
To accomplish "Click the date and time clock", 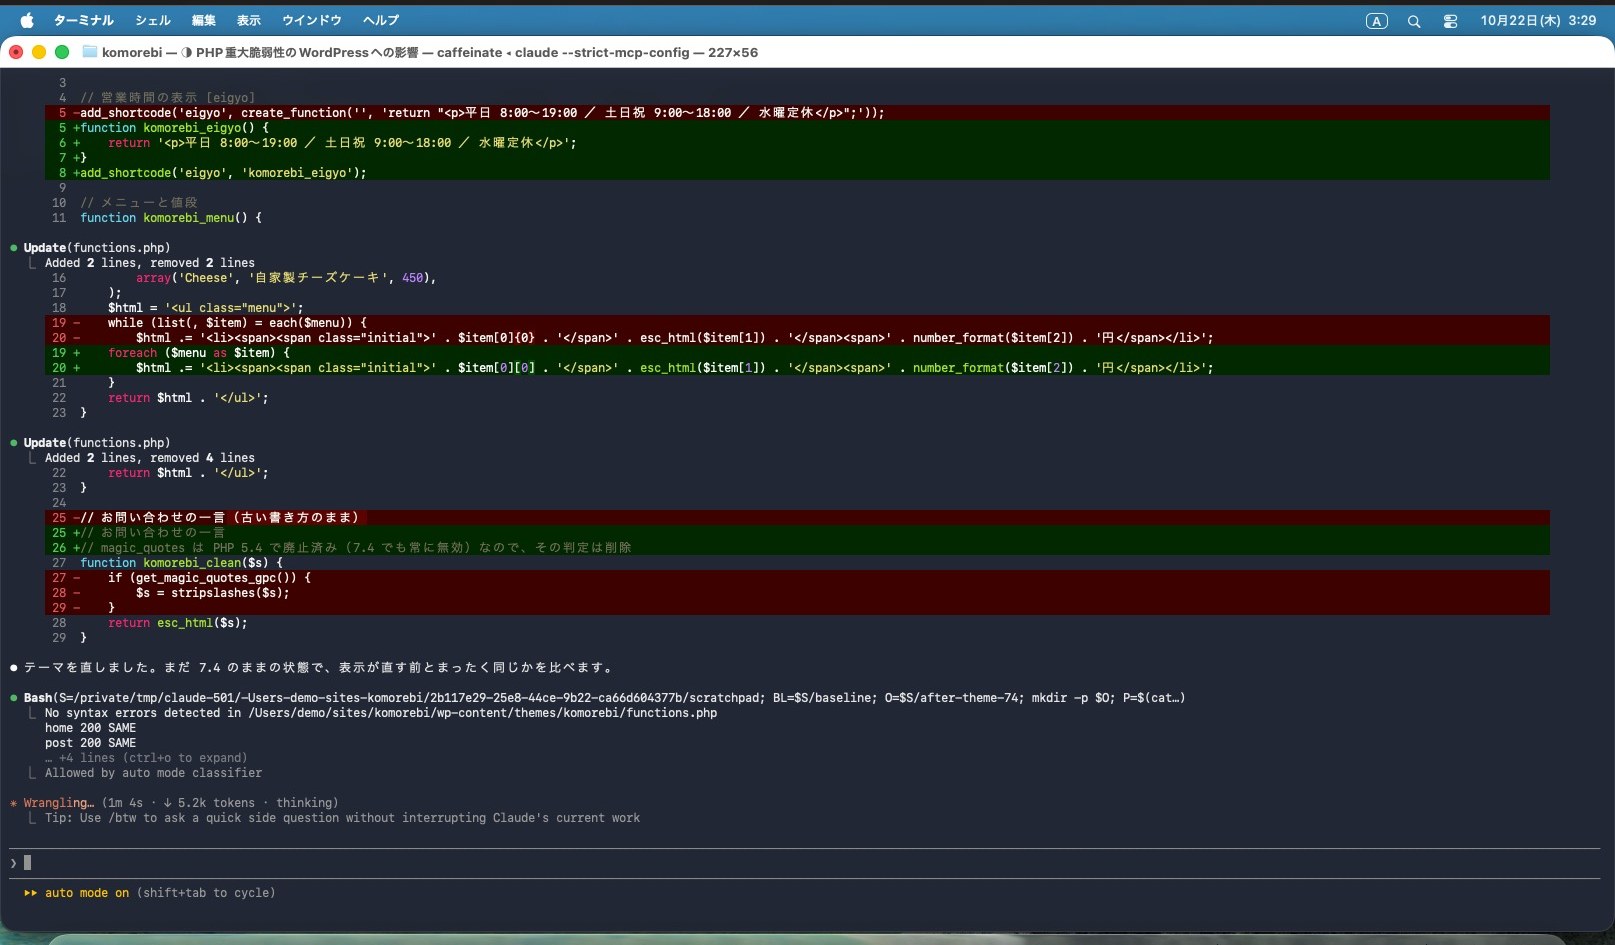I will [x=1538, y=20].
